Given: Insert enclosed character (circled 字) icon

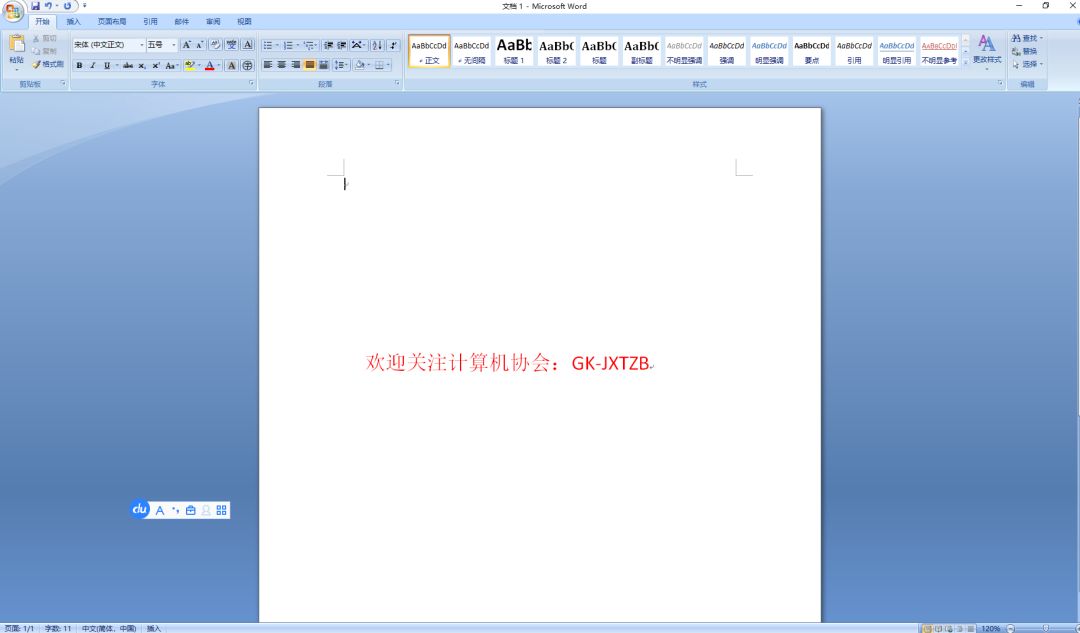Looking at the screenshot, I should [x=247, y=65].
